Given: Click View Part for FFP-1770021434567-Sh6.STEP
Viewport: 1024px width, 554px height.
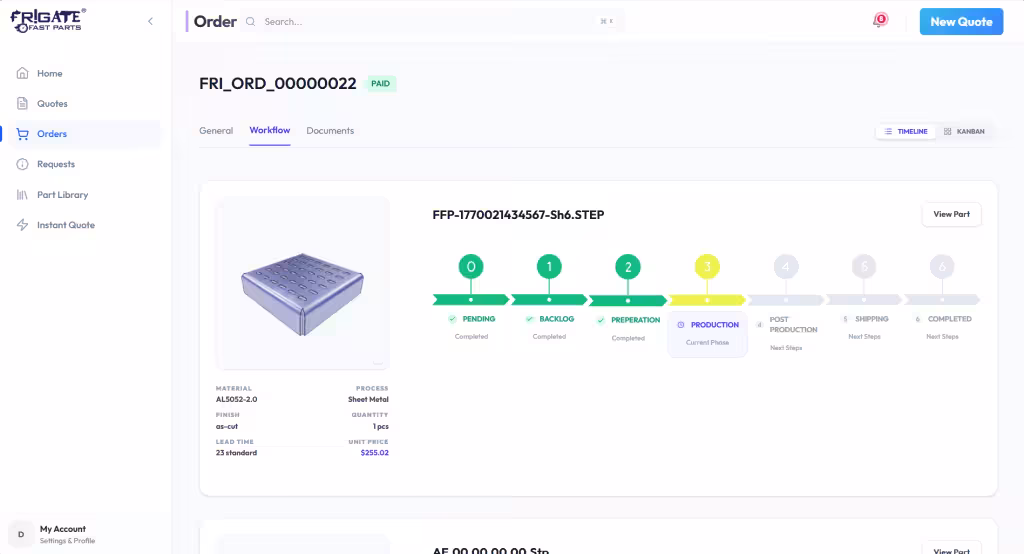Looking at the screenshot, I should pyautogui.click(x=952, y=214).
